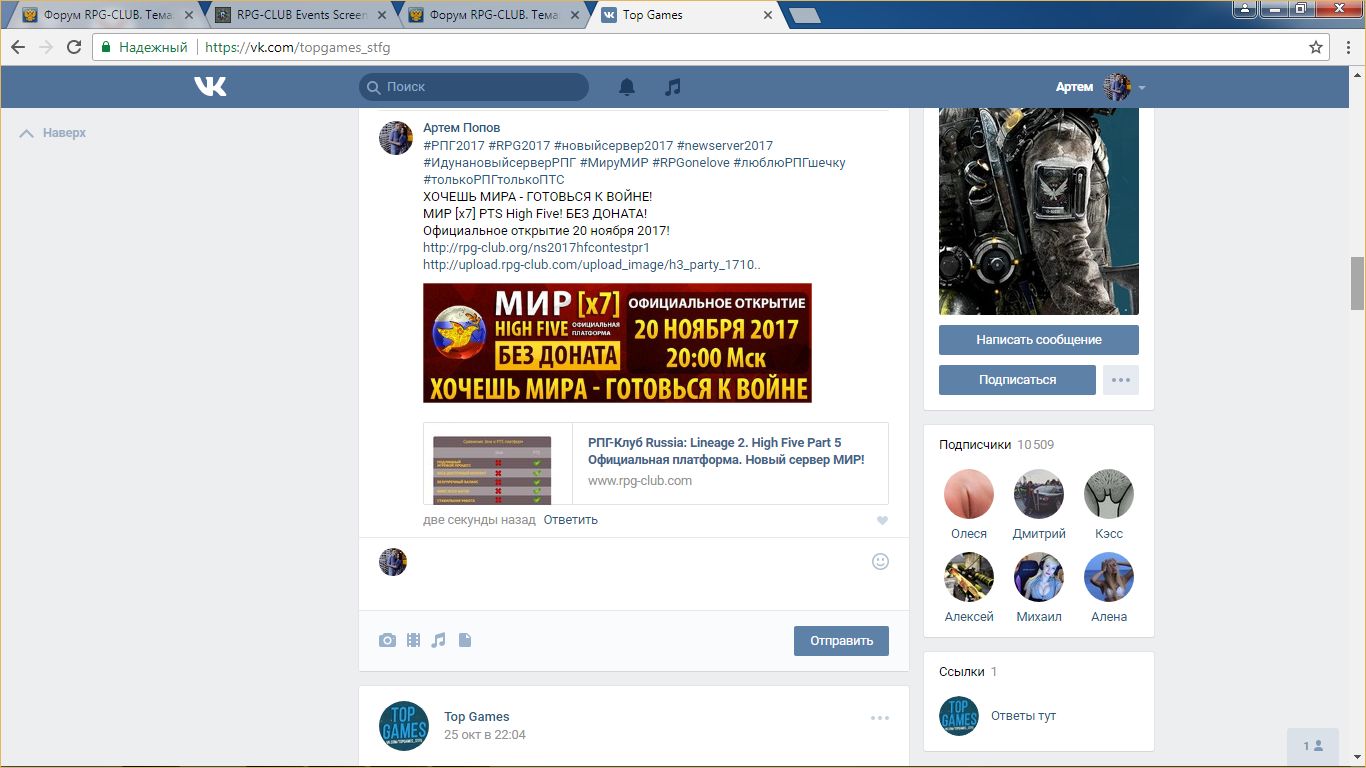
Task: Attach a document with file icon
Action: point(464,640)
